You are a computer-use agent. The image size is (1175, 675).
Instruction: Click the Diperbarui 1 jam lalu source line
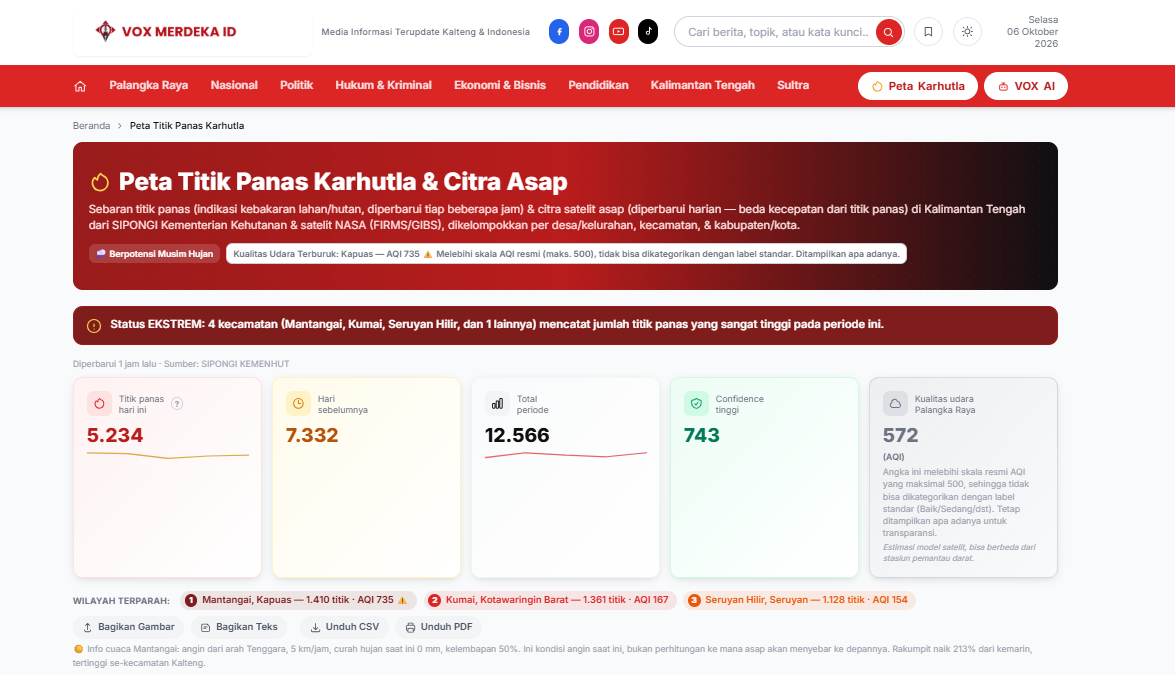click(181, 364)
